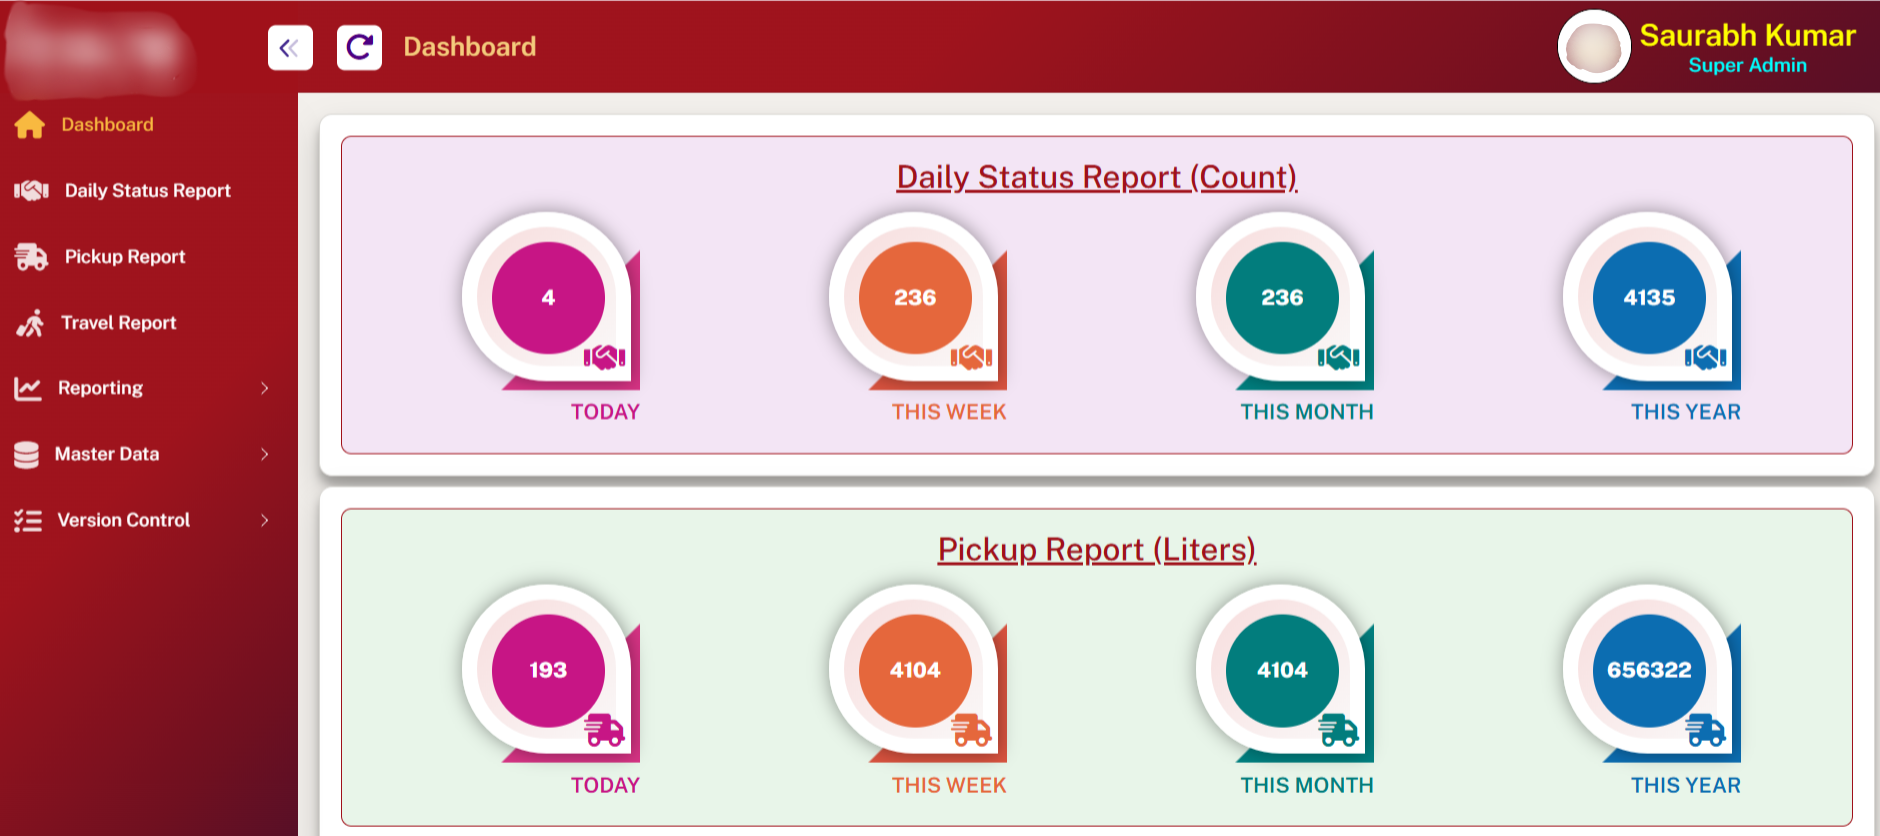
Task: Select the Travel Report walking-person icon
Action: 29,322
